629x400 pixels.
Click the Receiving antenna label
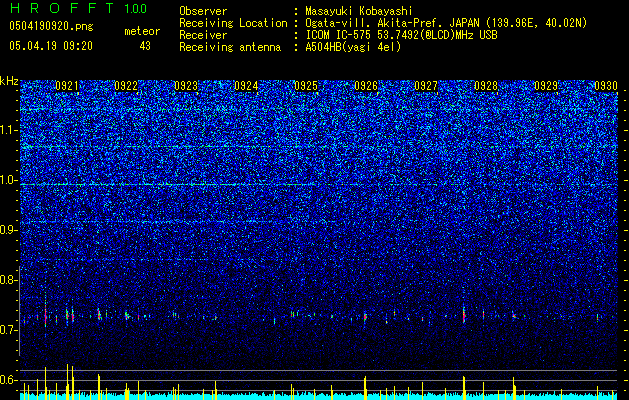(230, 47)
